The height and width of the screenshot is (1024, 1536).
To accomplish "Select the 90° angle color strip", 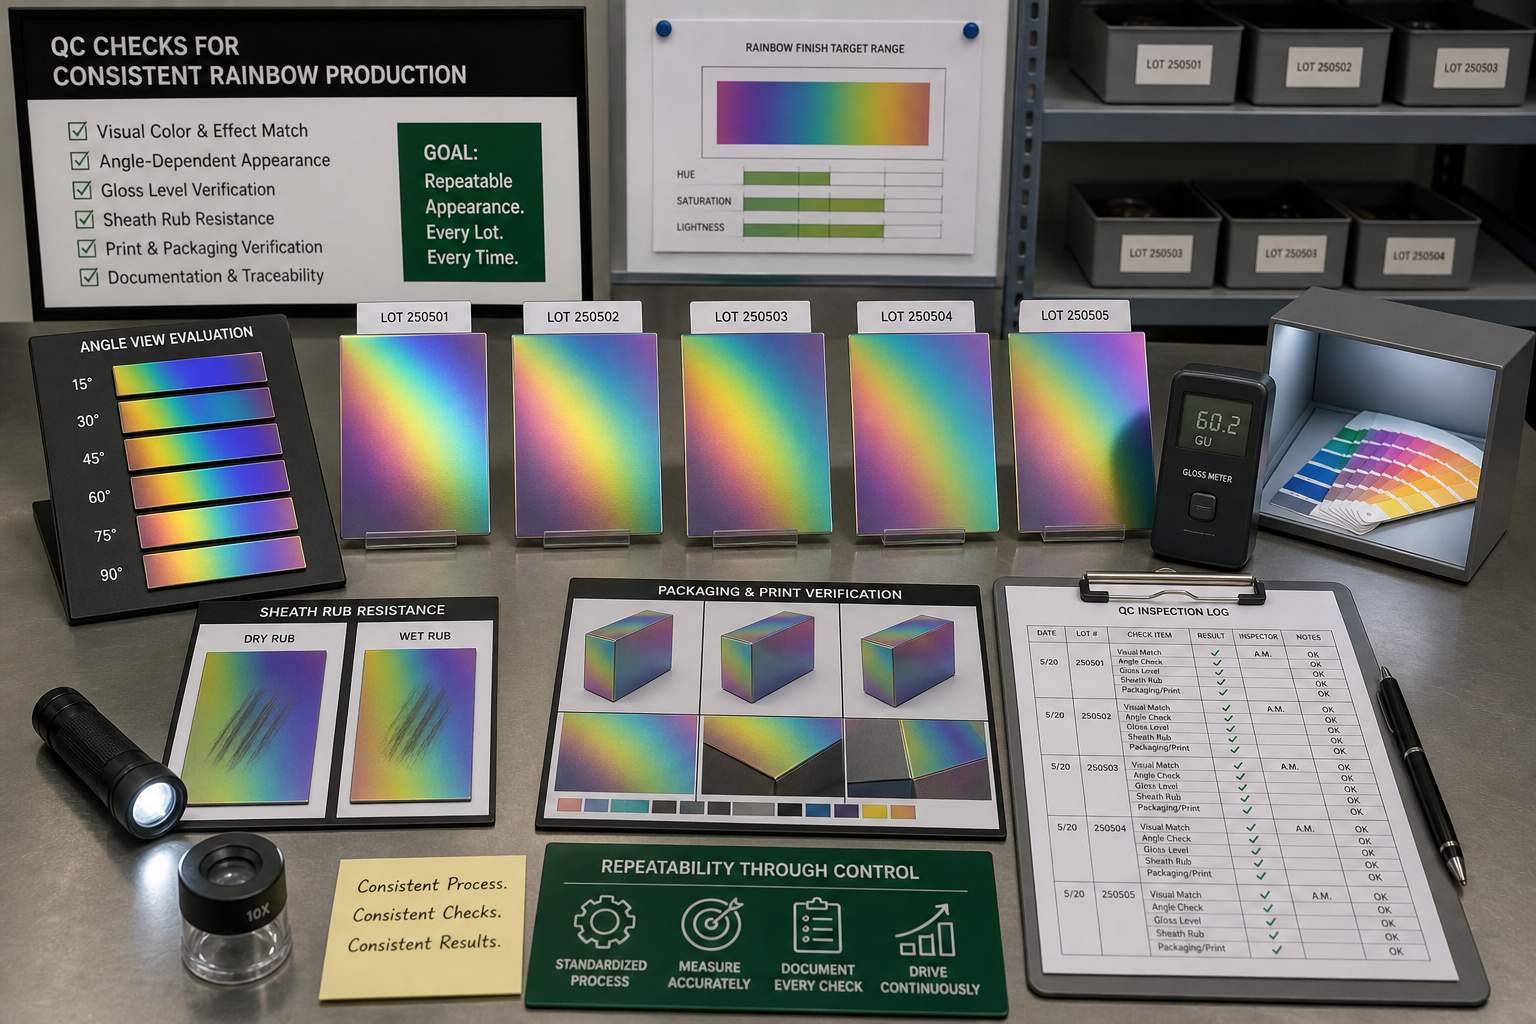I will point(224,563).
